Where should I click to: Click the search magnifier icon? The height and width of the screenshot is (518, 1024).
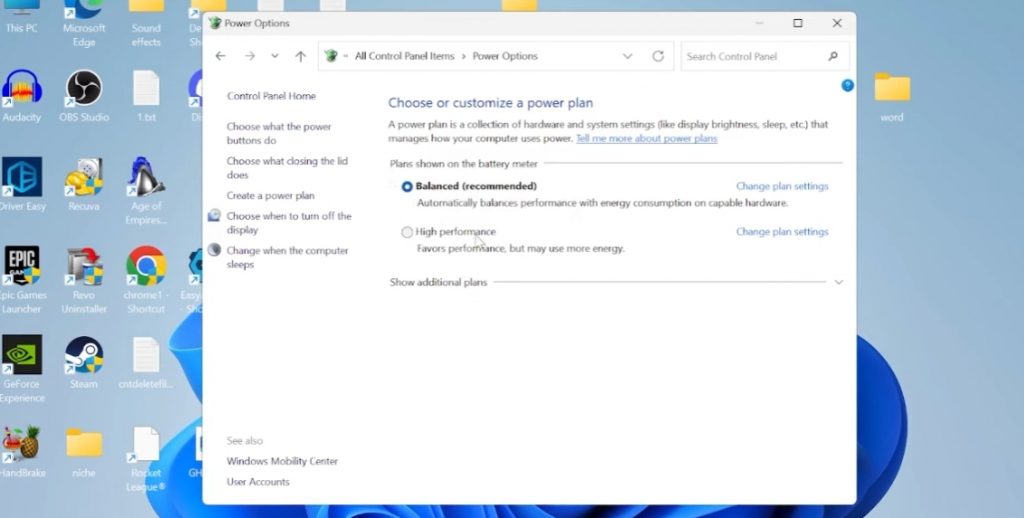[x=833, y=56]
